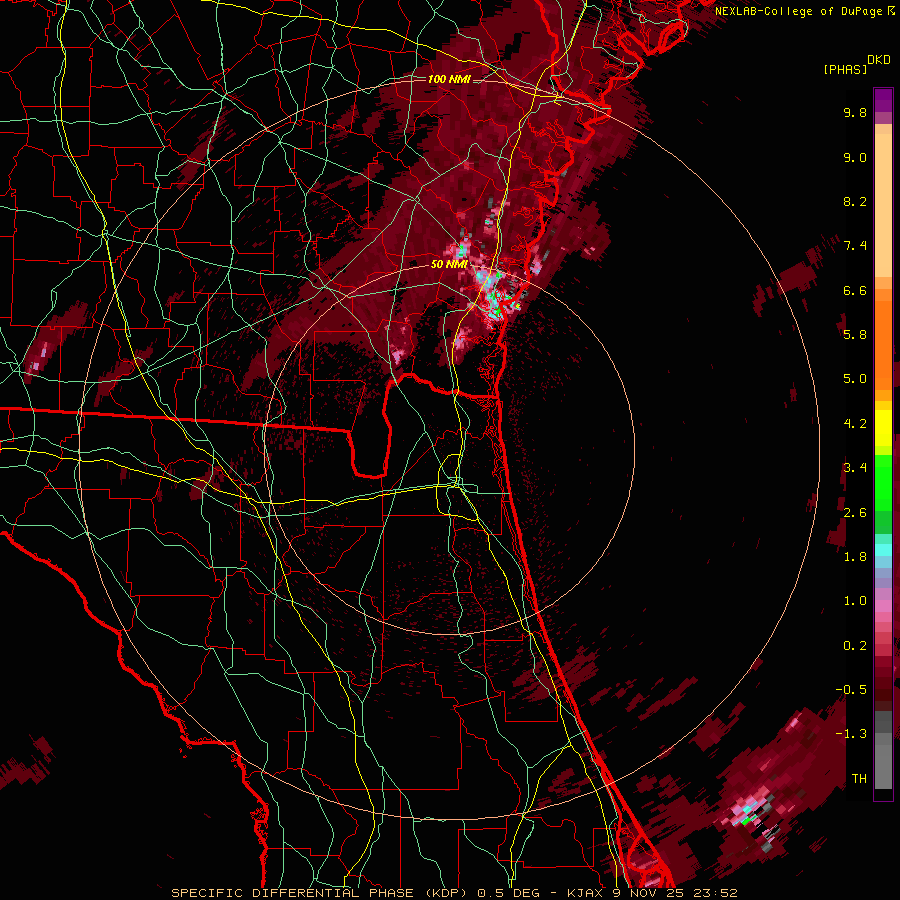This screenshot has width=900, height=900.
Task: Select the TH threshold label
Action: click(859, 779)
